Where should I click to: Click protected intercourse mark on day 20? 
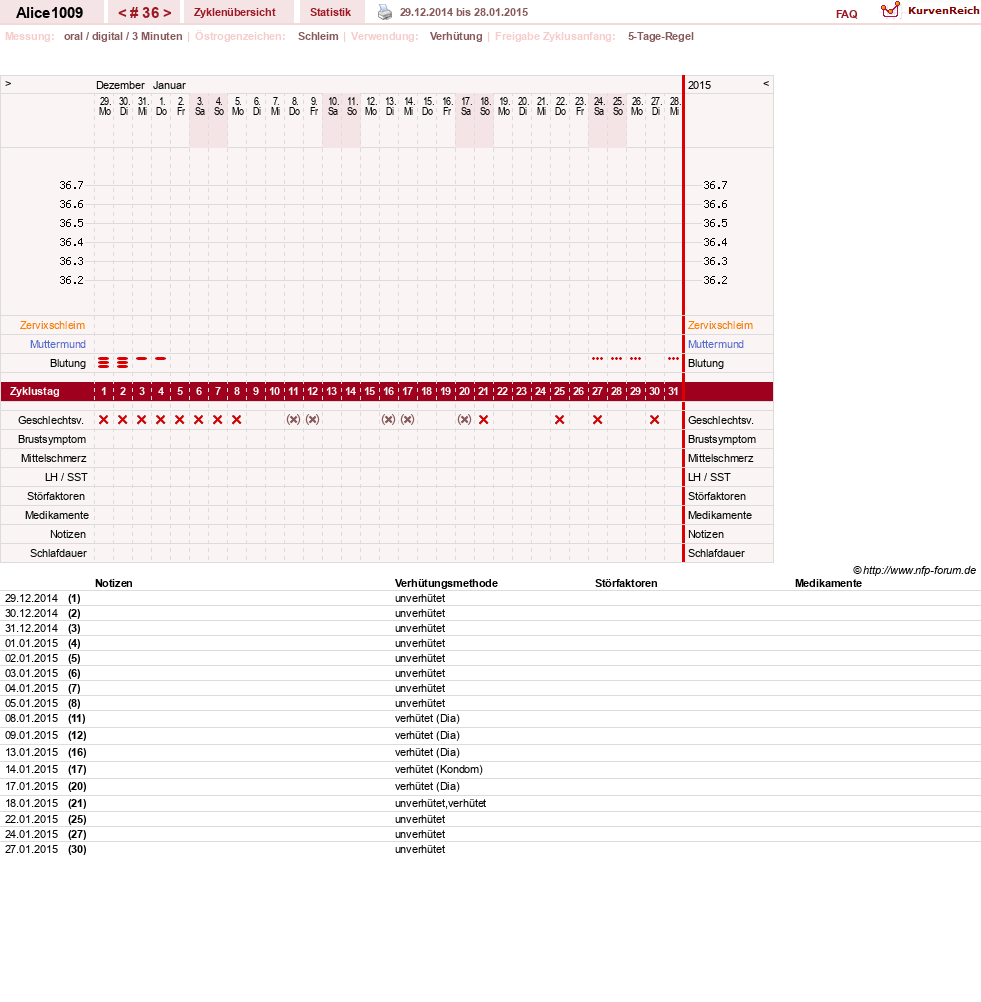tap(465, 420)
